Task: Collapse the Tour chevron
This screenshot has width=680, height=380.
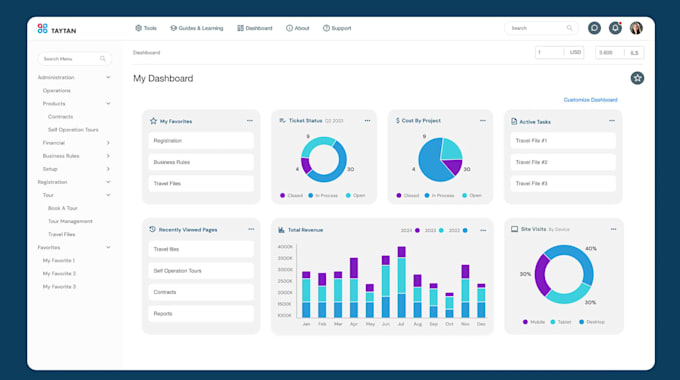Action: click(x=108, y=195)
